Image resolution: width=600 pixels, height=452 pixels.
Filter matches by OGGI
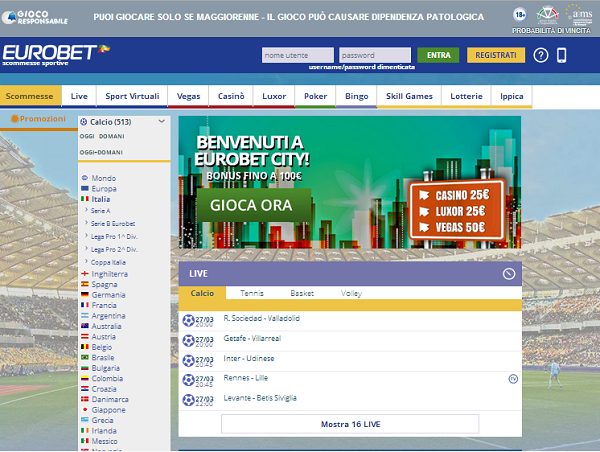pos(87,136)
